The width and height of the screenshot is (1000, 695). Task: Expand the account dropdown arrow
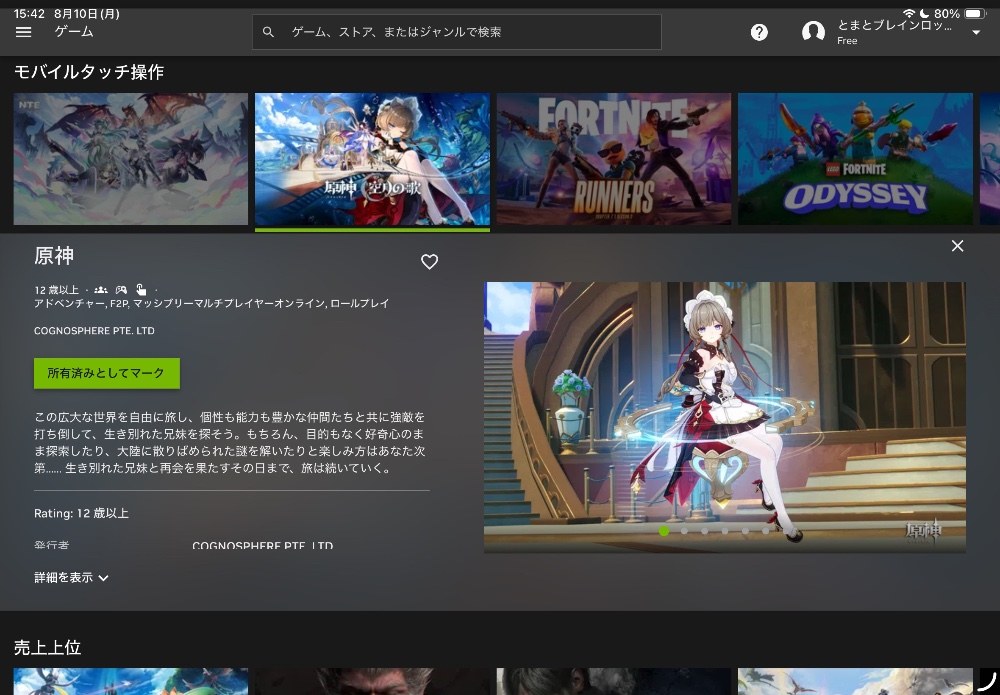point(976,33)
